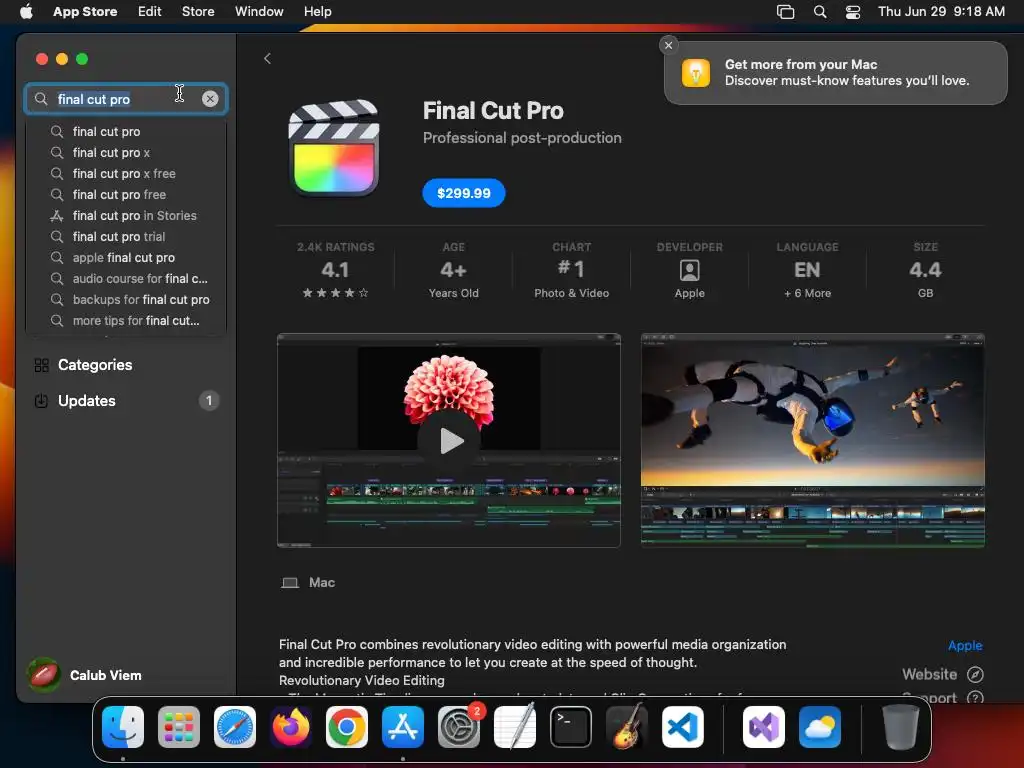The width and height of the screenshot is (1024, 768).
Task: Open Launchpad from the dock
Action: click(179, 727)
